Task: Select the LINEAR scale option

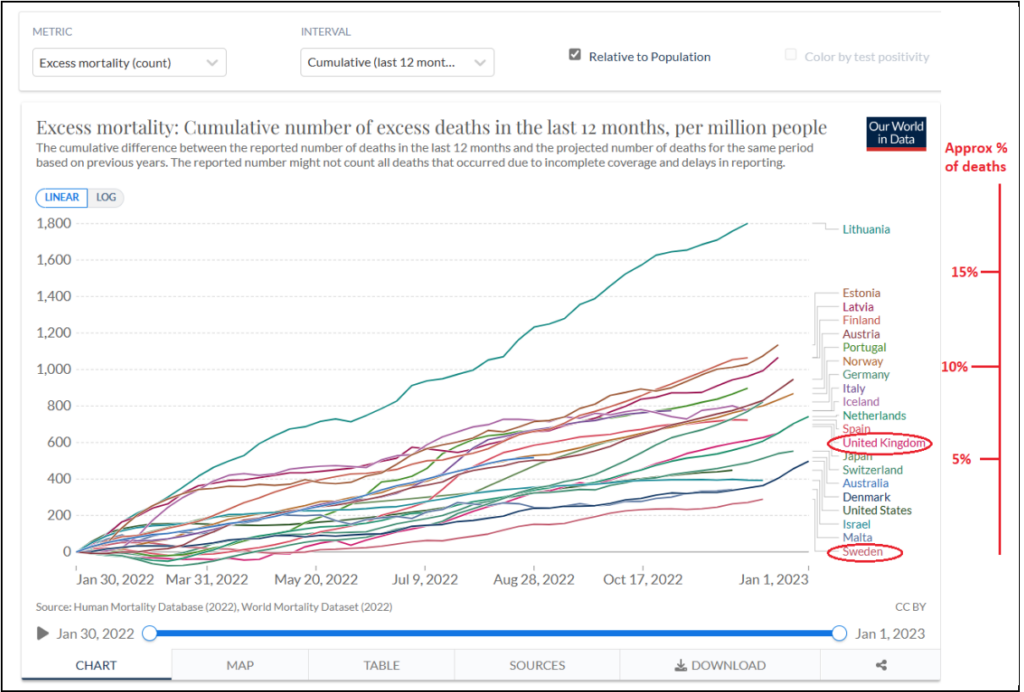Action: pos(62,197)
